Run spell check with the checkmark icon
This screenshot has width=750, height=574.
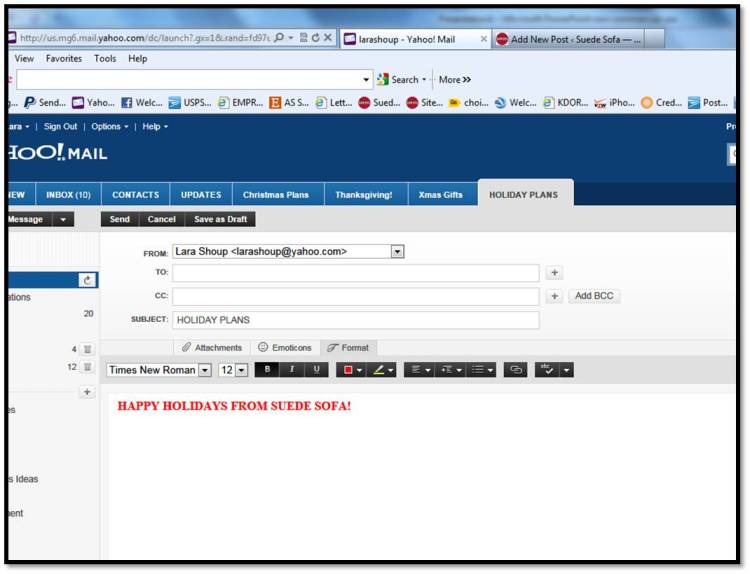547,370
